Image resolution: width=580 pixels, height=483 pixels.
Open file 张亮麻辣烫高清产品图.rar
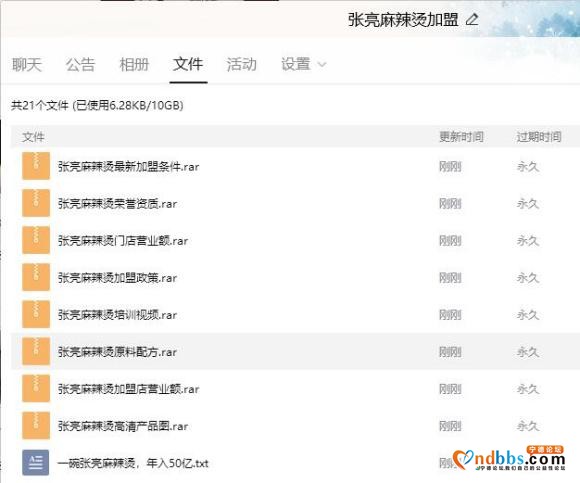coord(123,426)
